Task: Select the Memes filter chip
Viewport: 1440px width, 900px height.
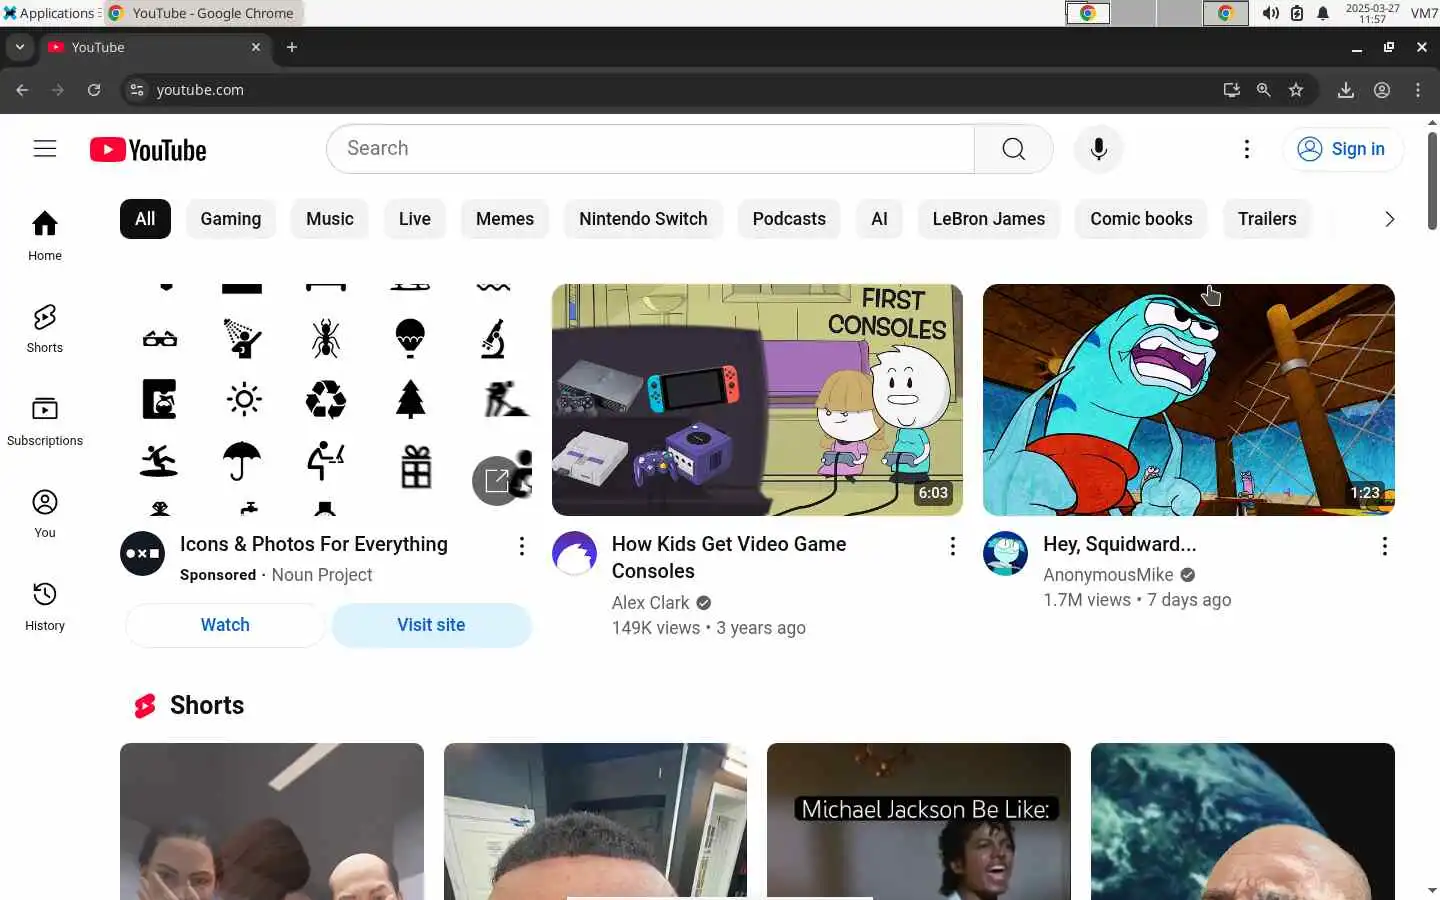Action: pos(505,219)
